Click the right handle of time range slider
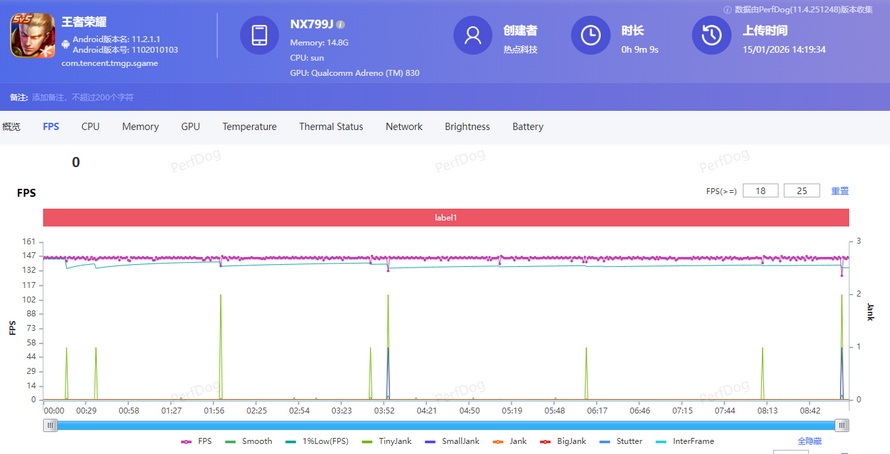This screenshot has width=890, height=454. (842, 425)
